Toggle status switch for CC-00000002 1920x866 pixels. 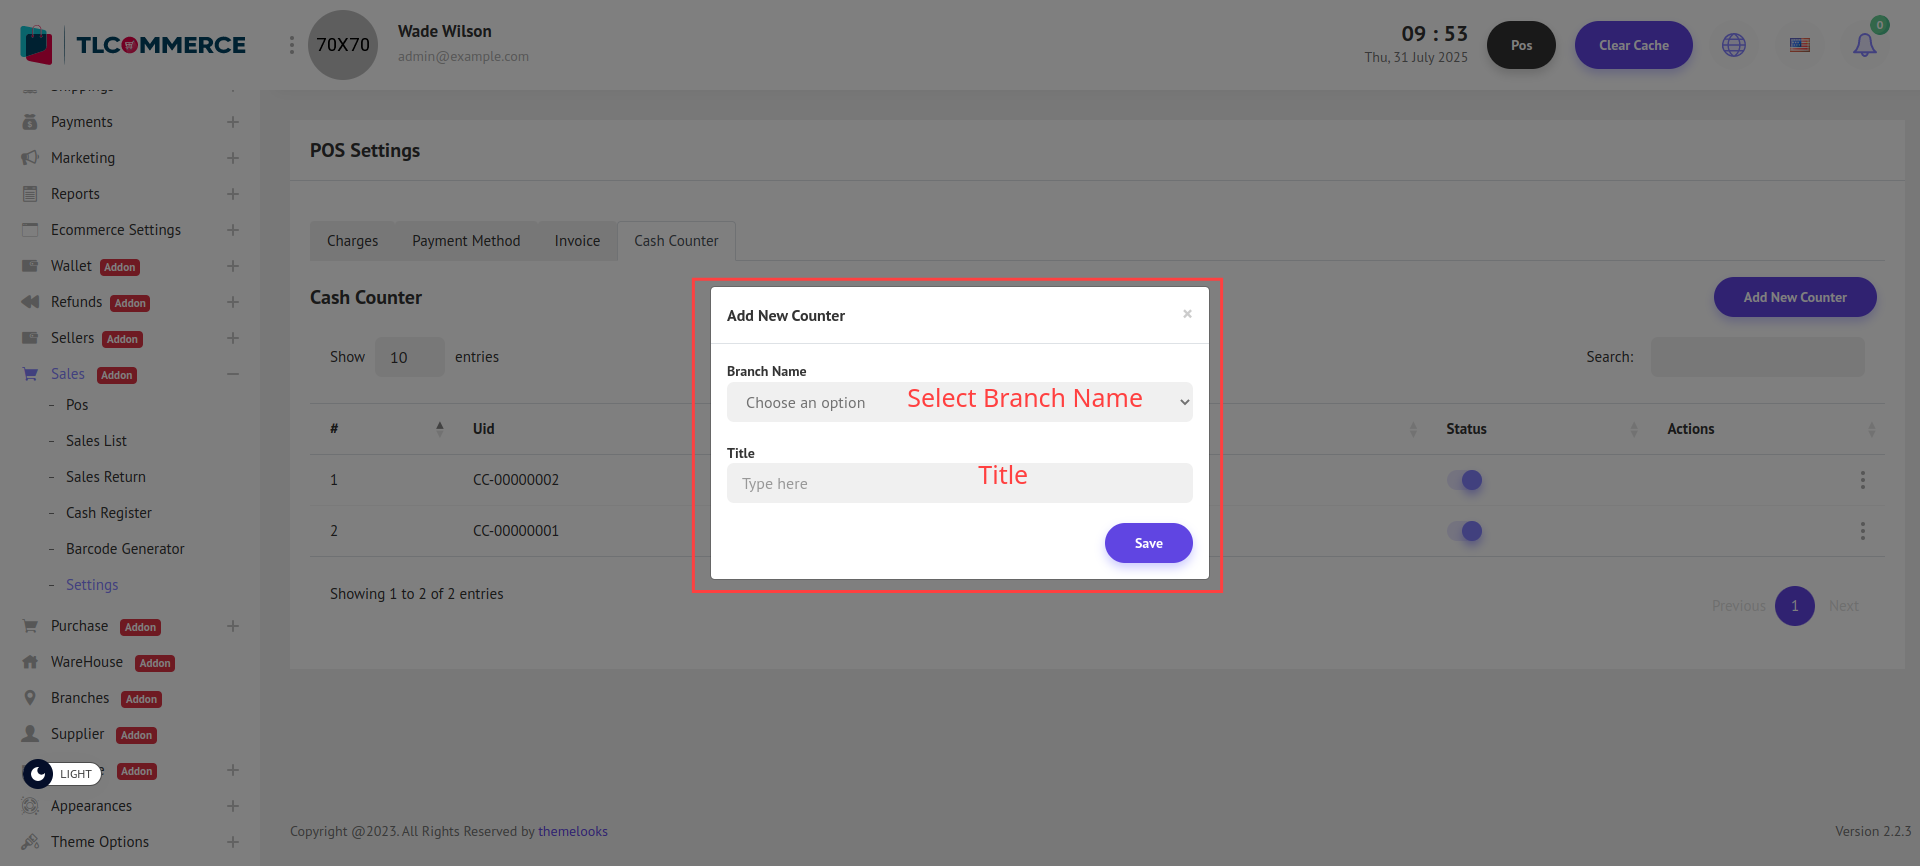pyautogui.click(x=1465, y=480)
